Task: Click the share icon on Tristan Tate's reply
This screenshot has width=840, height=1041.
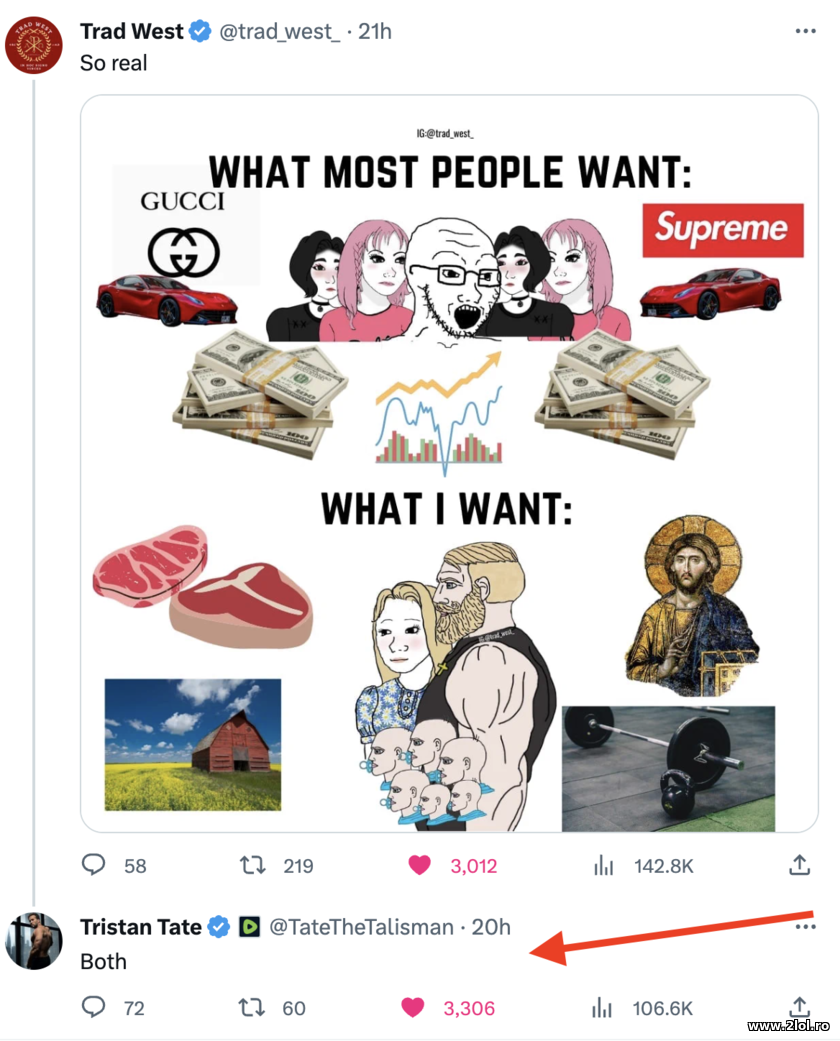Action: [x=799, y=1008]
